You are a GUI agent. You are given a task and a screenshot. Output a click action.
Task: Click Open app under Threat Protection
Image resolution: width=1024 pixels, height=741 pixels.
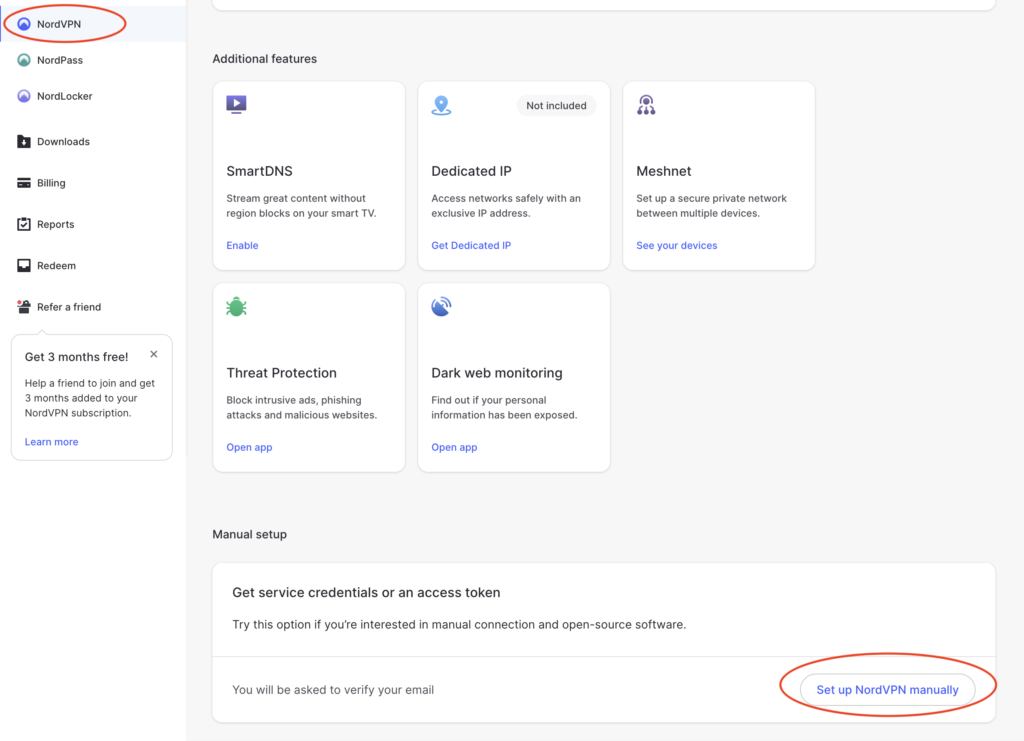tap(249, 448)
